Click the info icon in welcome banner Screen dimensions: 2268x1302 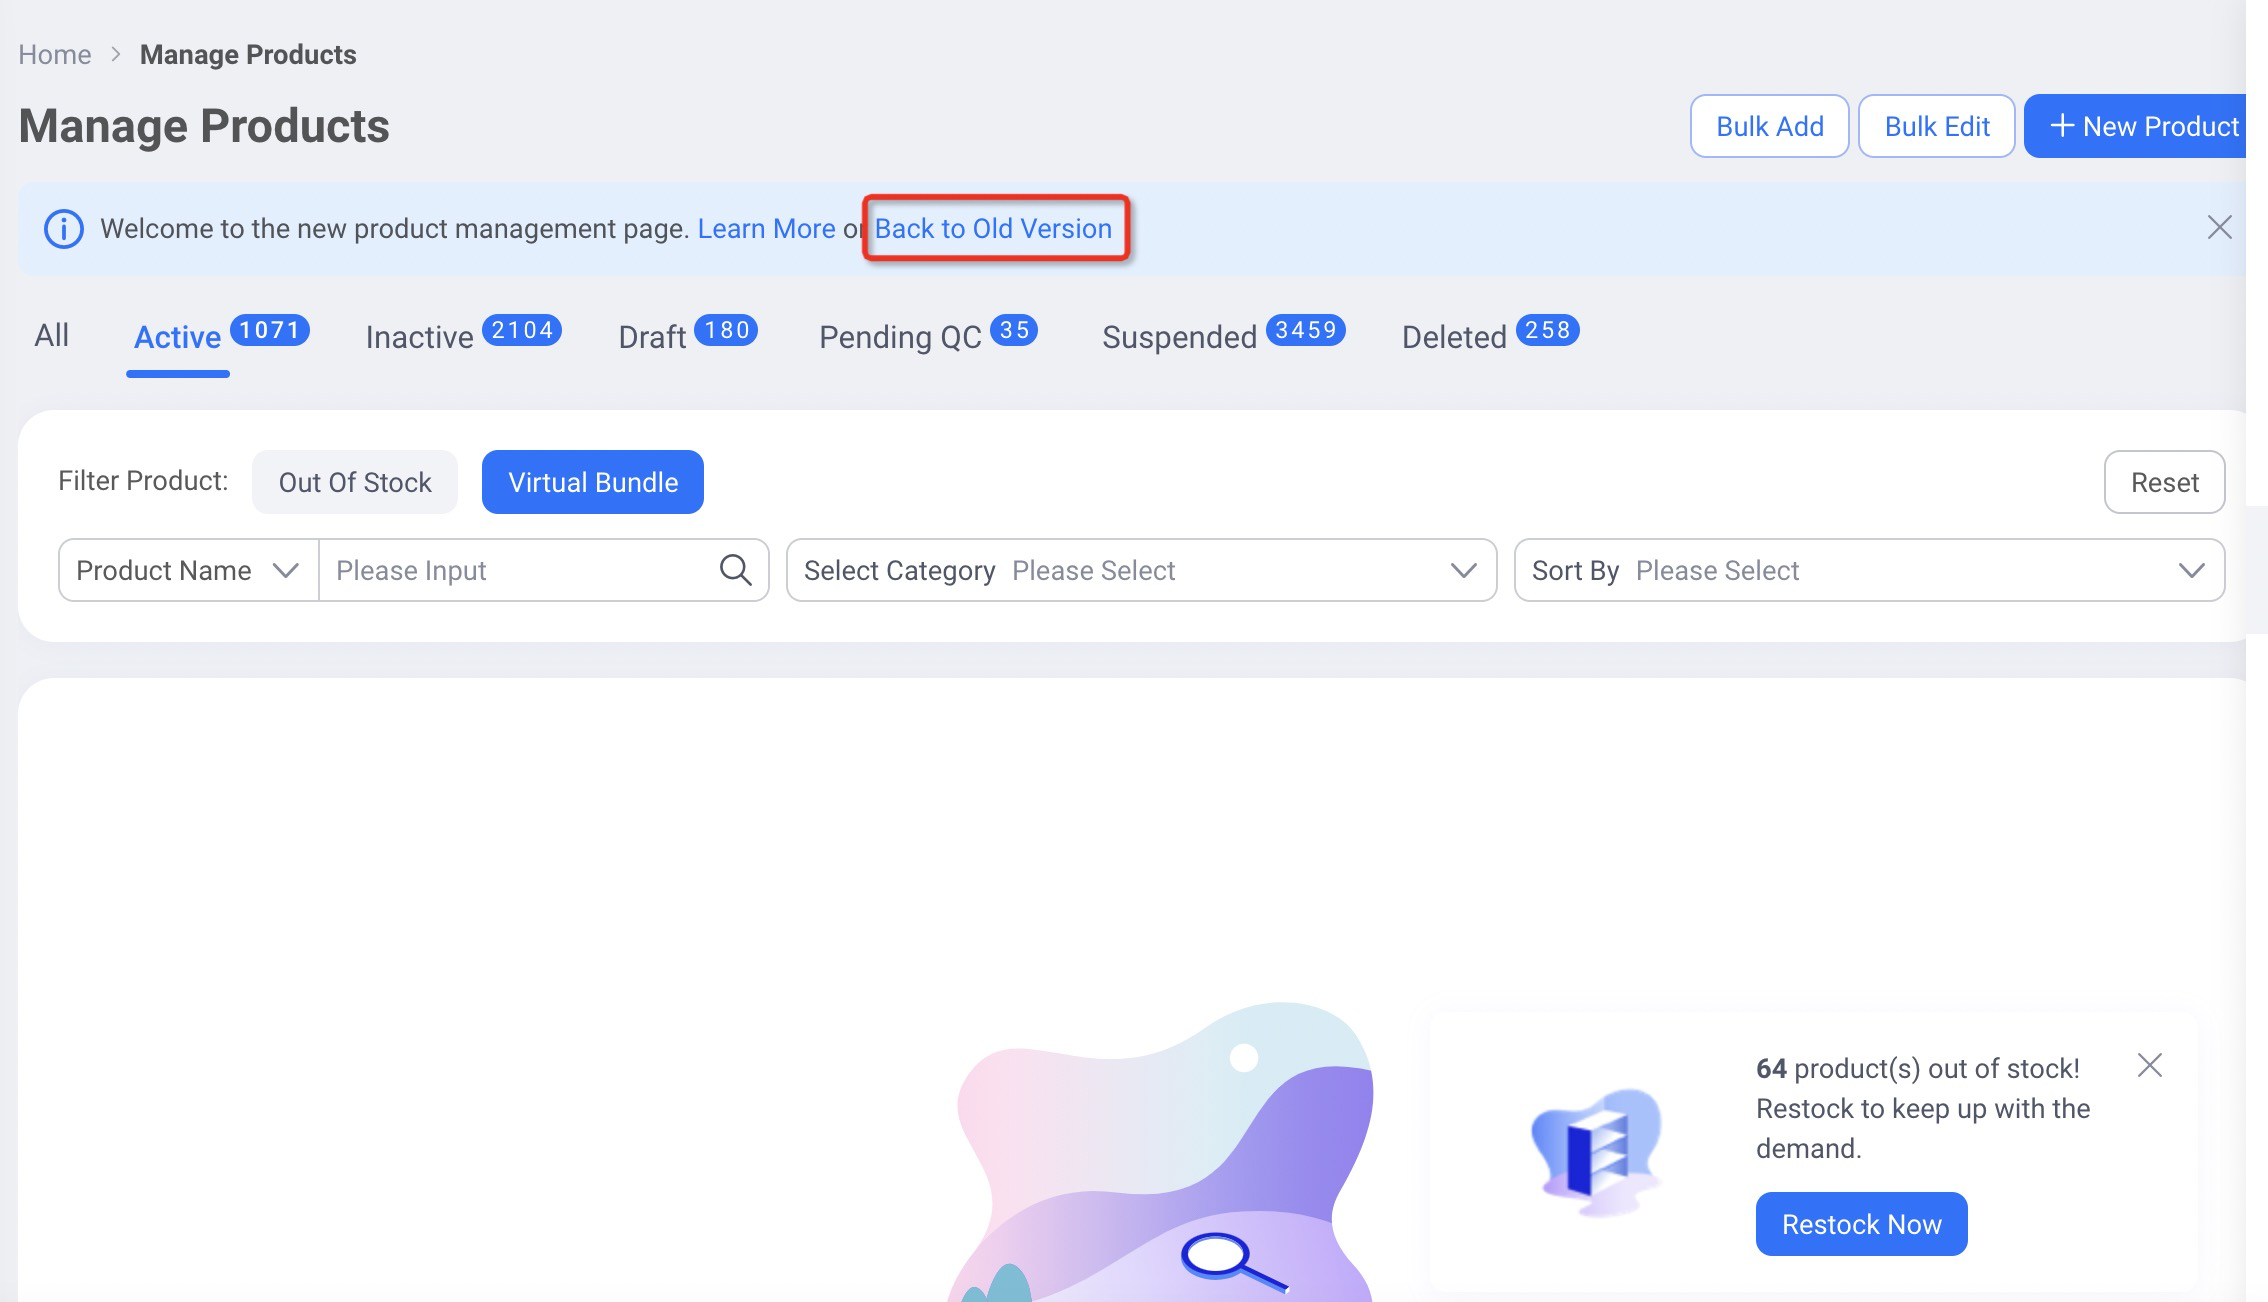(64, 229)
